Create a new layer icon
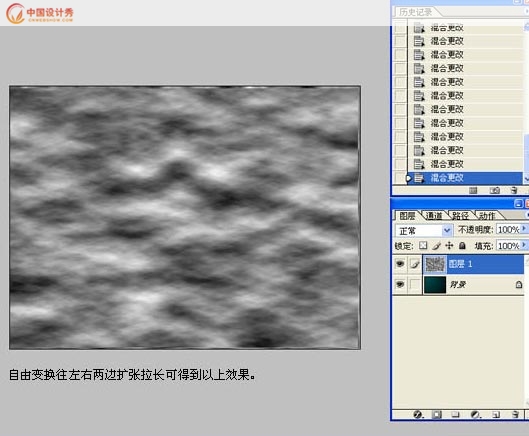 click(496, 414)
